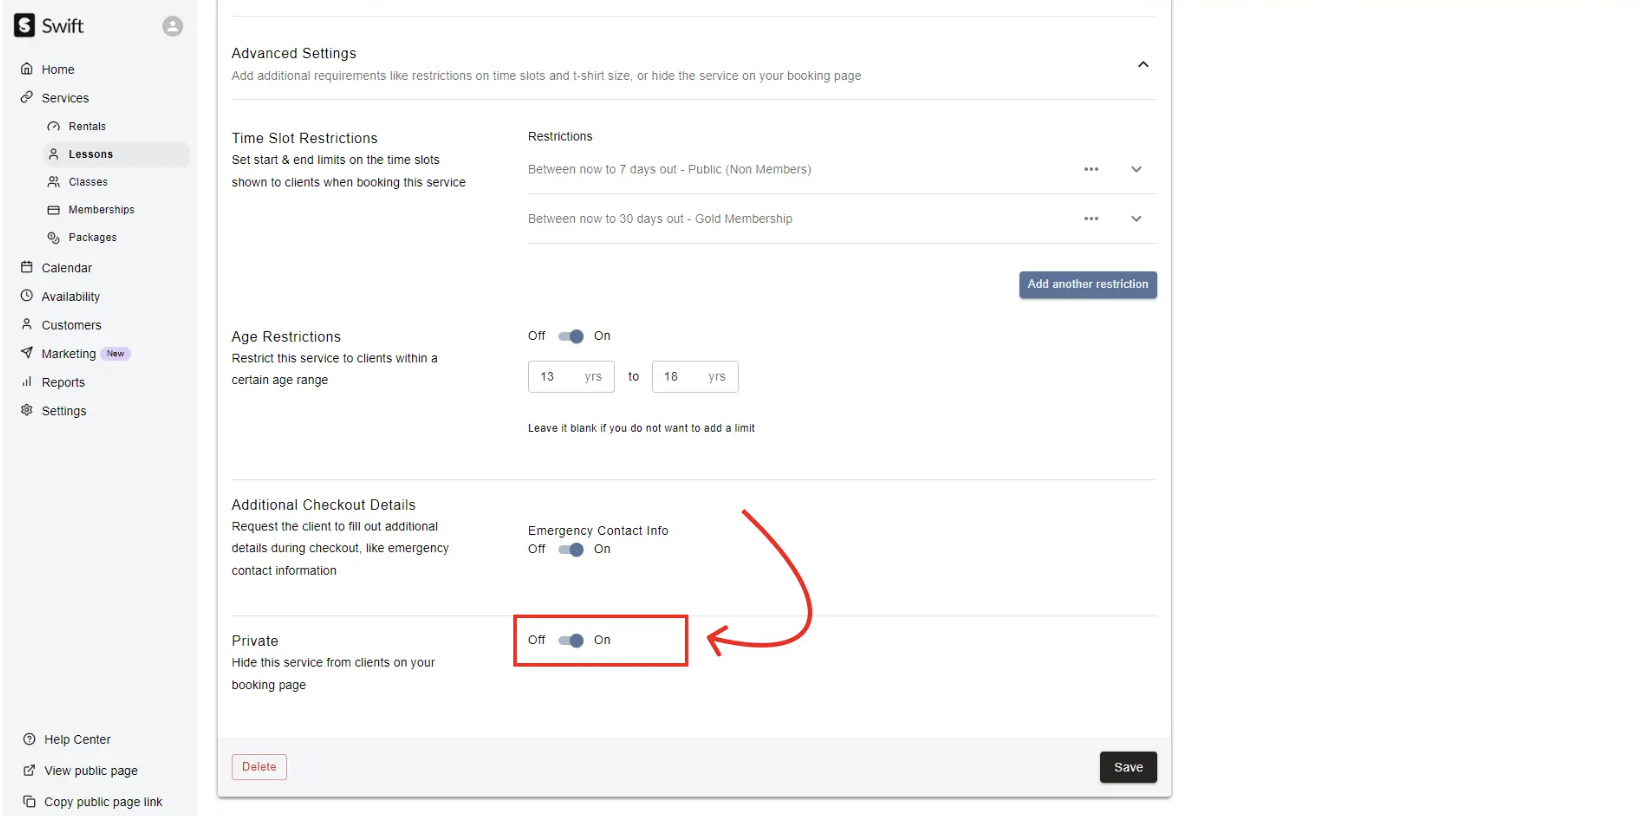The height and width of the screenshot is (816, 1638).
Task: Click the minimum age field showing 13
Action: click(571, 377)
